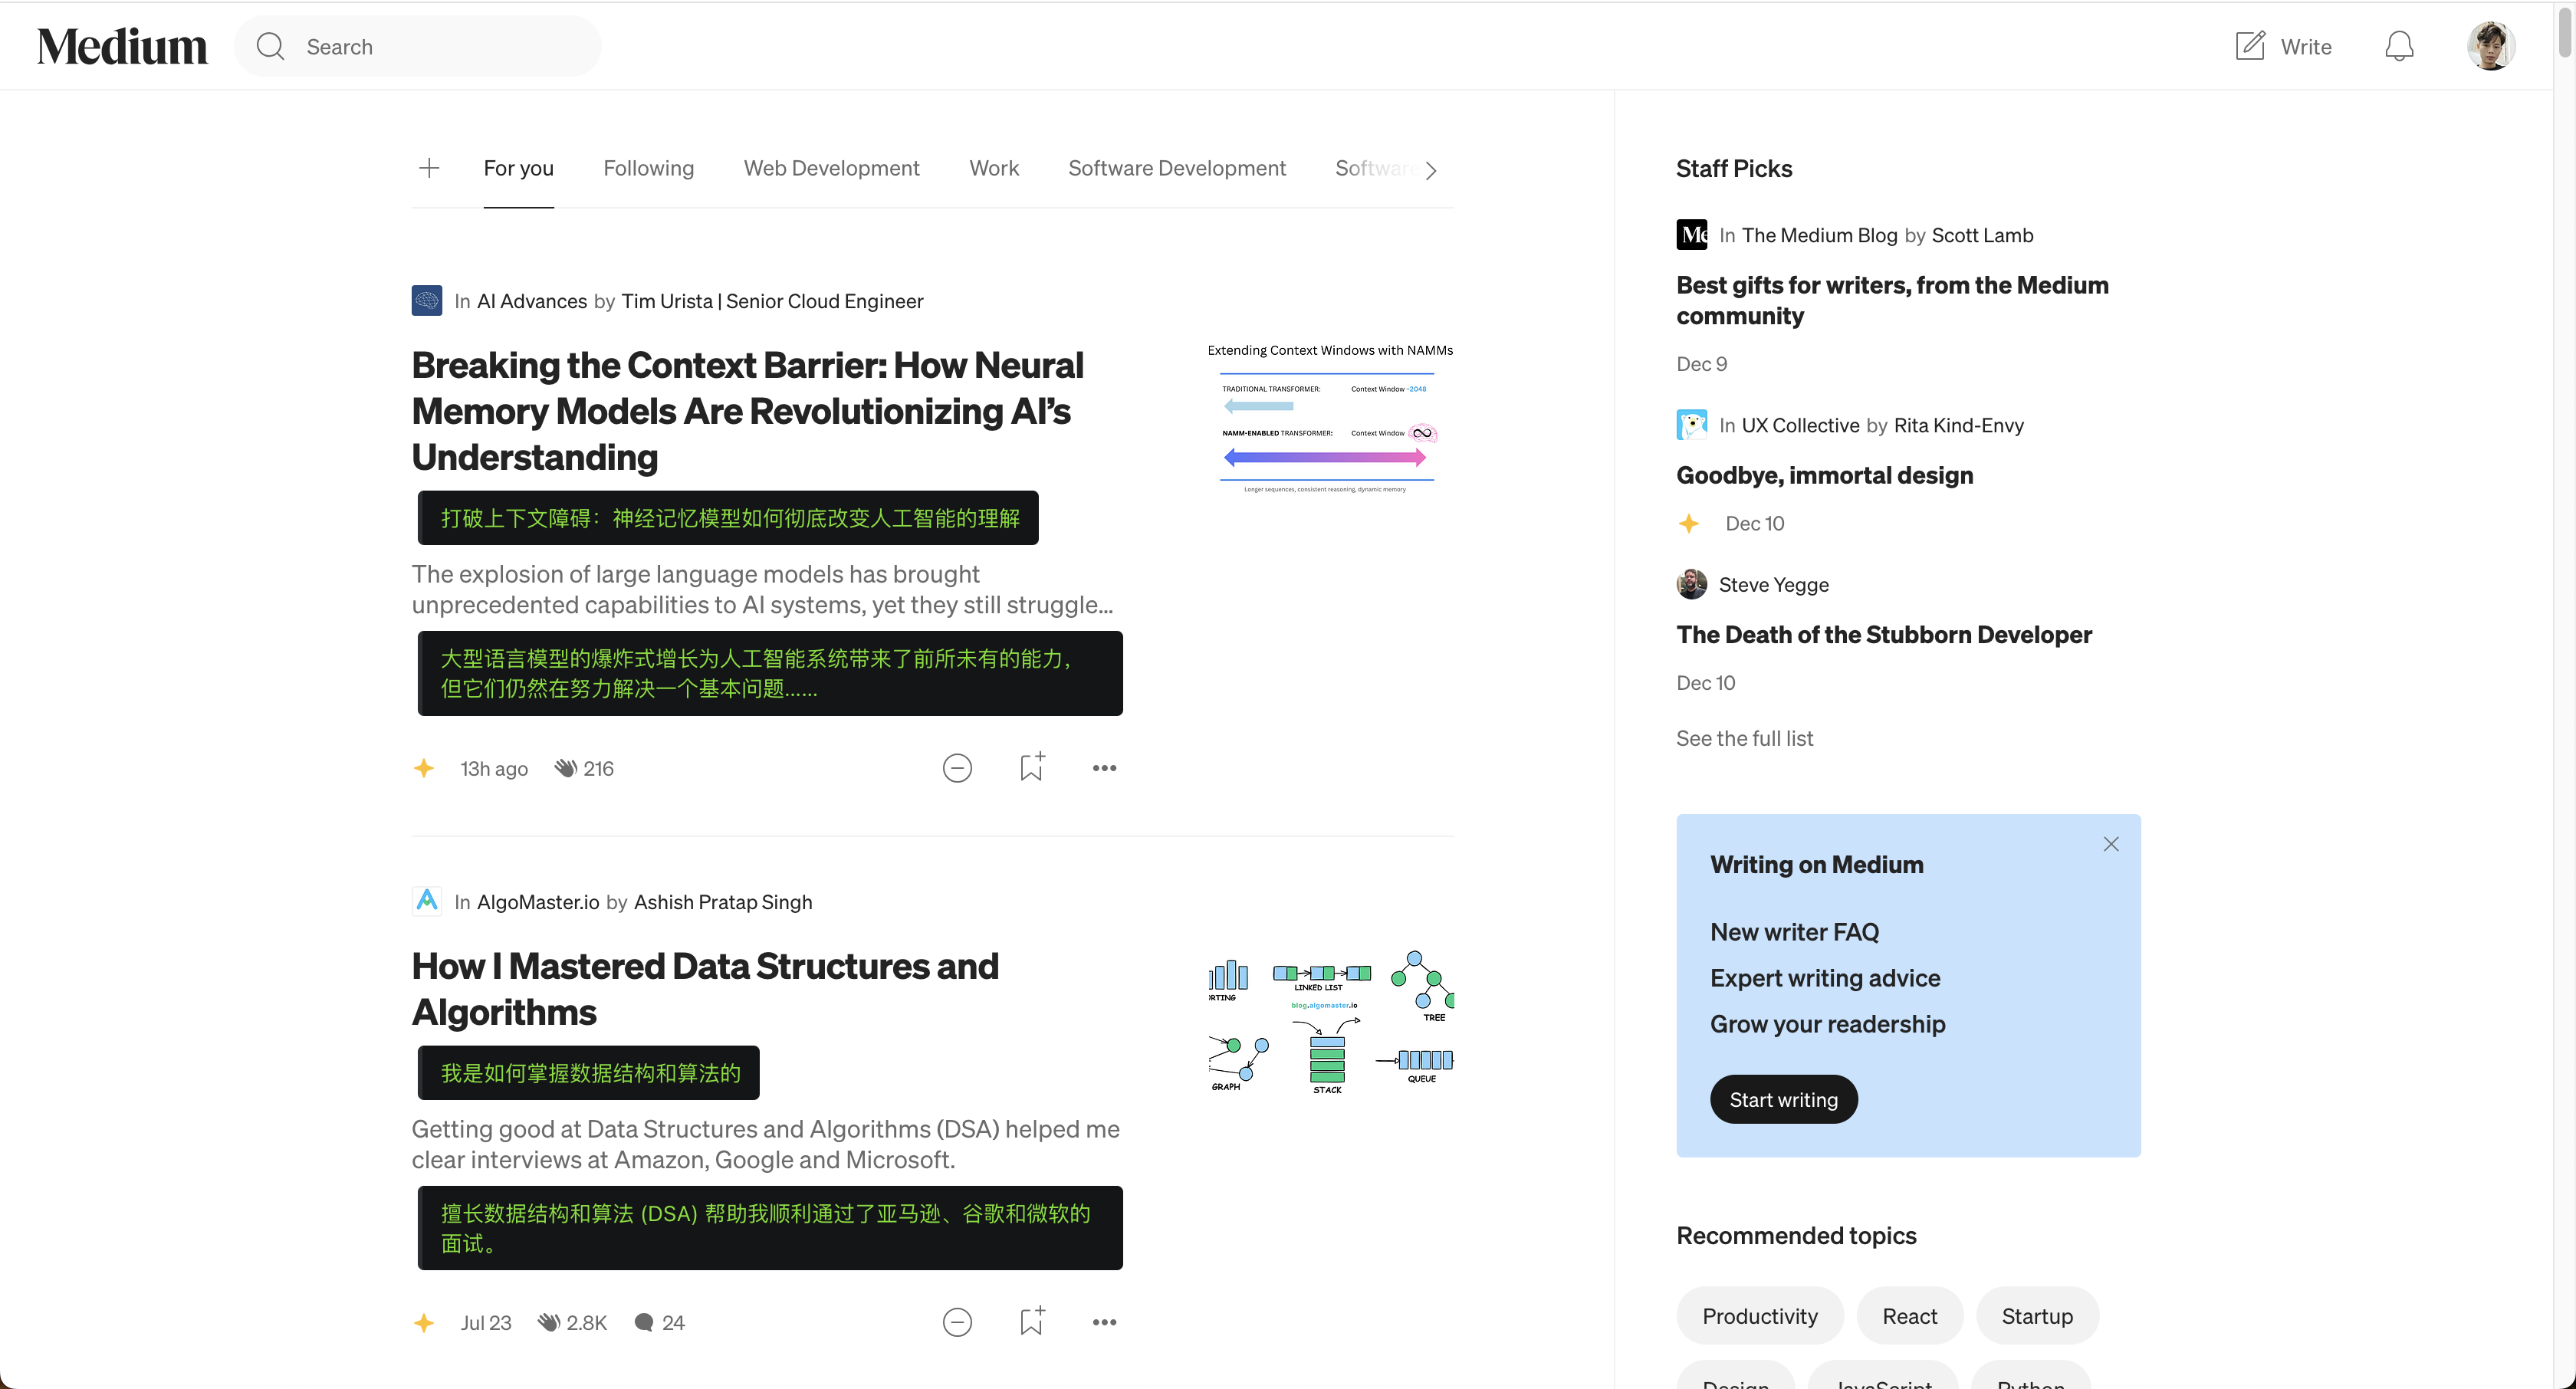Image resolution: width=2576 pixels, height=1389 pixels.
Task: Click the more options ellipsis on second article
Action: (x=1103, y=1321)
